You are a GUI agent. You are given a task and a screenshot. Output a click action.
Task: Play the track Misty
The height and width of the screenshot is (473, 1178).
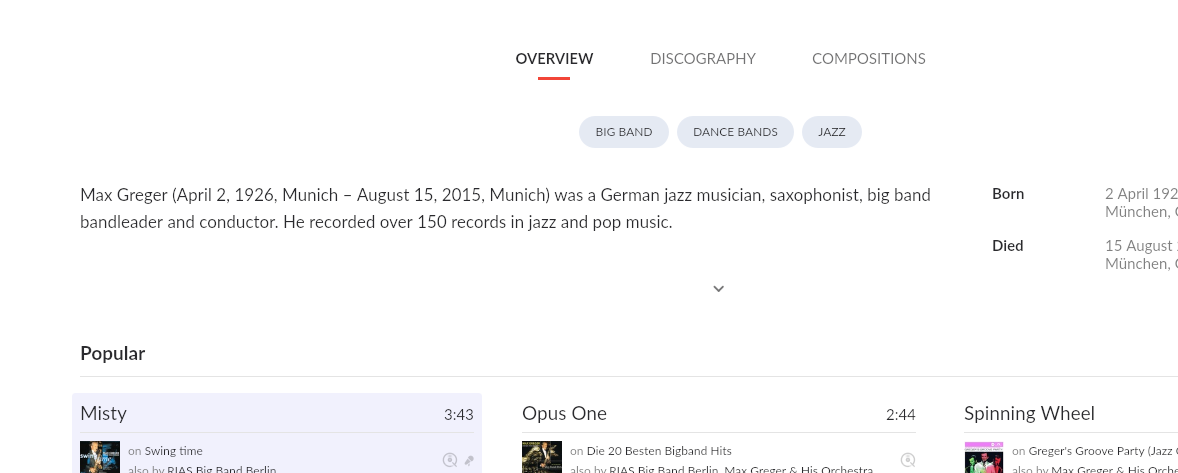point(104,414)
